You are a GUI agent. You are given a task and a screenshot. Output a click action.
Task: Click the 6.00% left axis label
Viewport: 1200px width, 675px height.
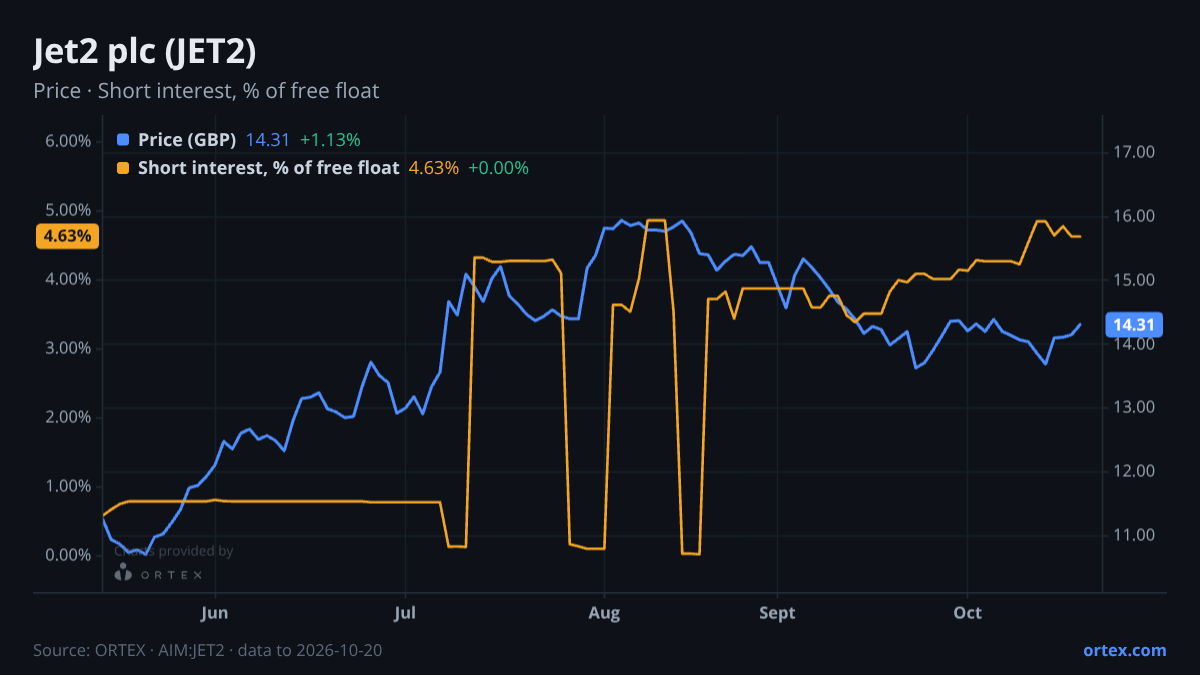[x=68, y=141]
